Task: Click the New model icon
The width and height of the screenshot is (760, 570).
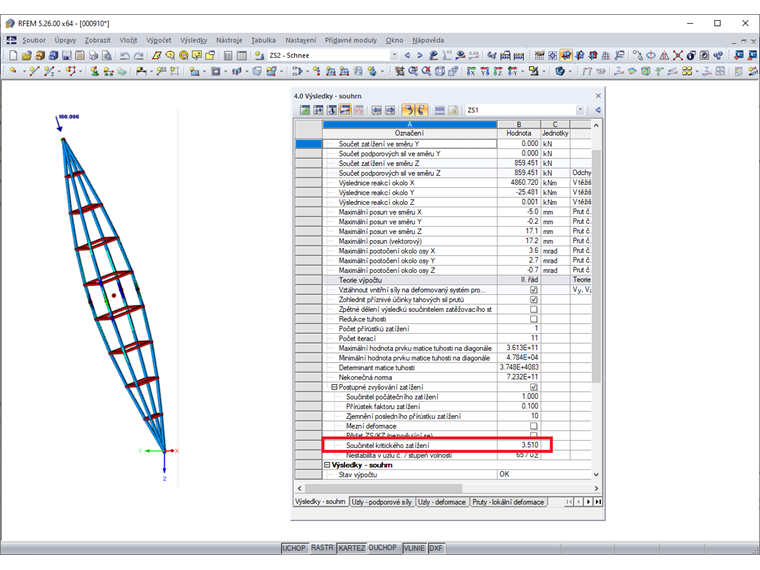Action: tap(13, 55)
